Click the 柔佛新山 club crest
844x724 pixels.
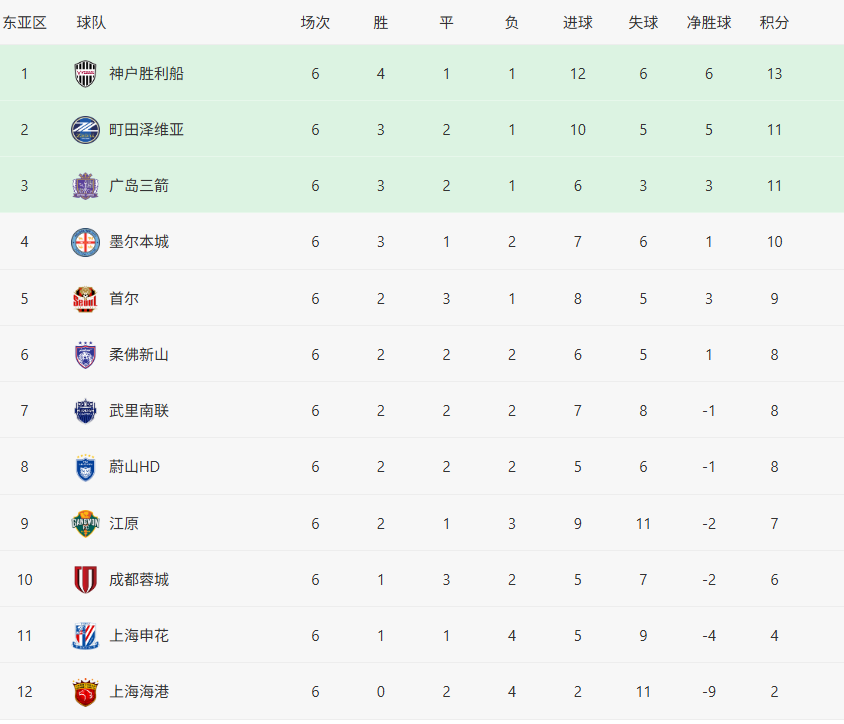[x=85, y=354]
